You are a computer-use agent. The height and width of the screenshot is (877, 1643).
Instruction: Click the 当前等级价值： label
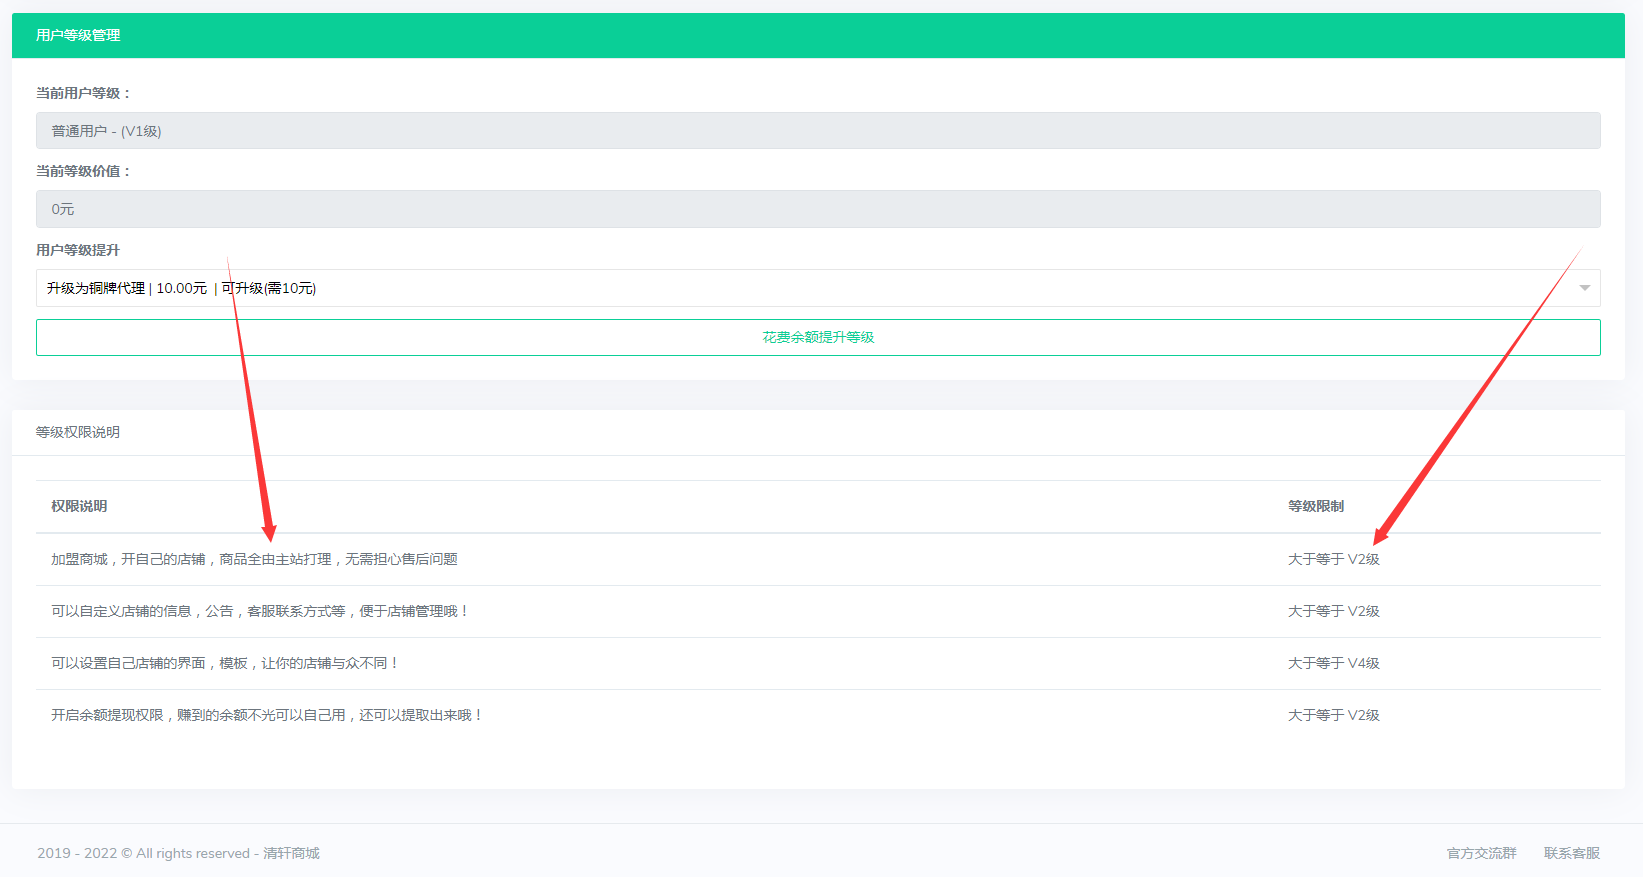pyautogui.click(x=83, y=171)
